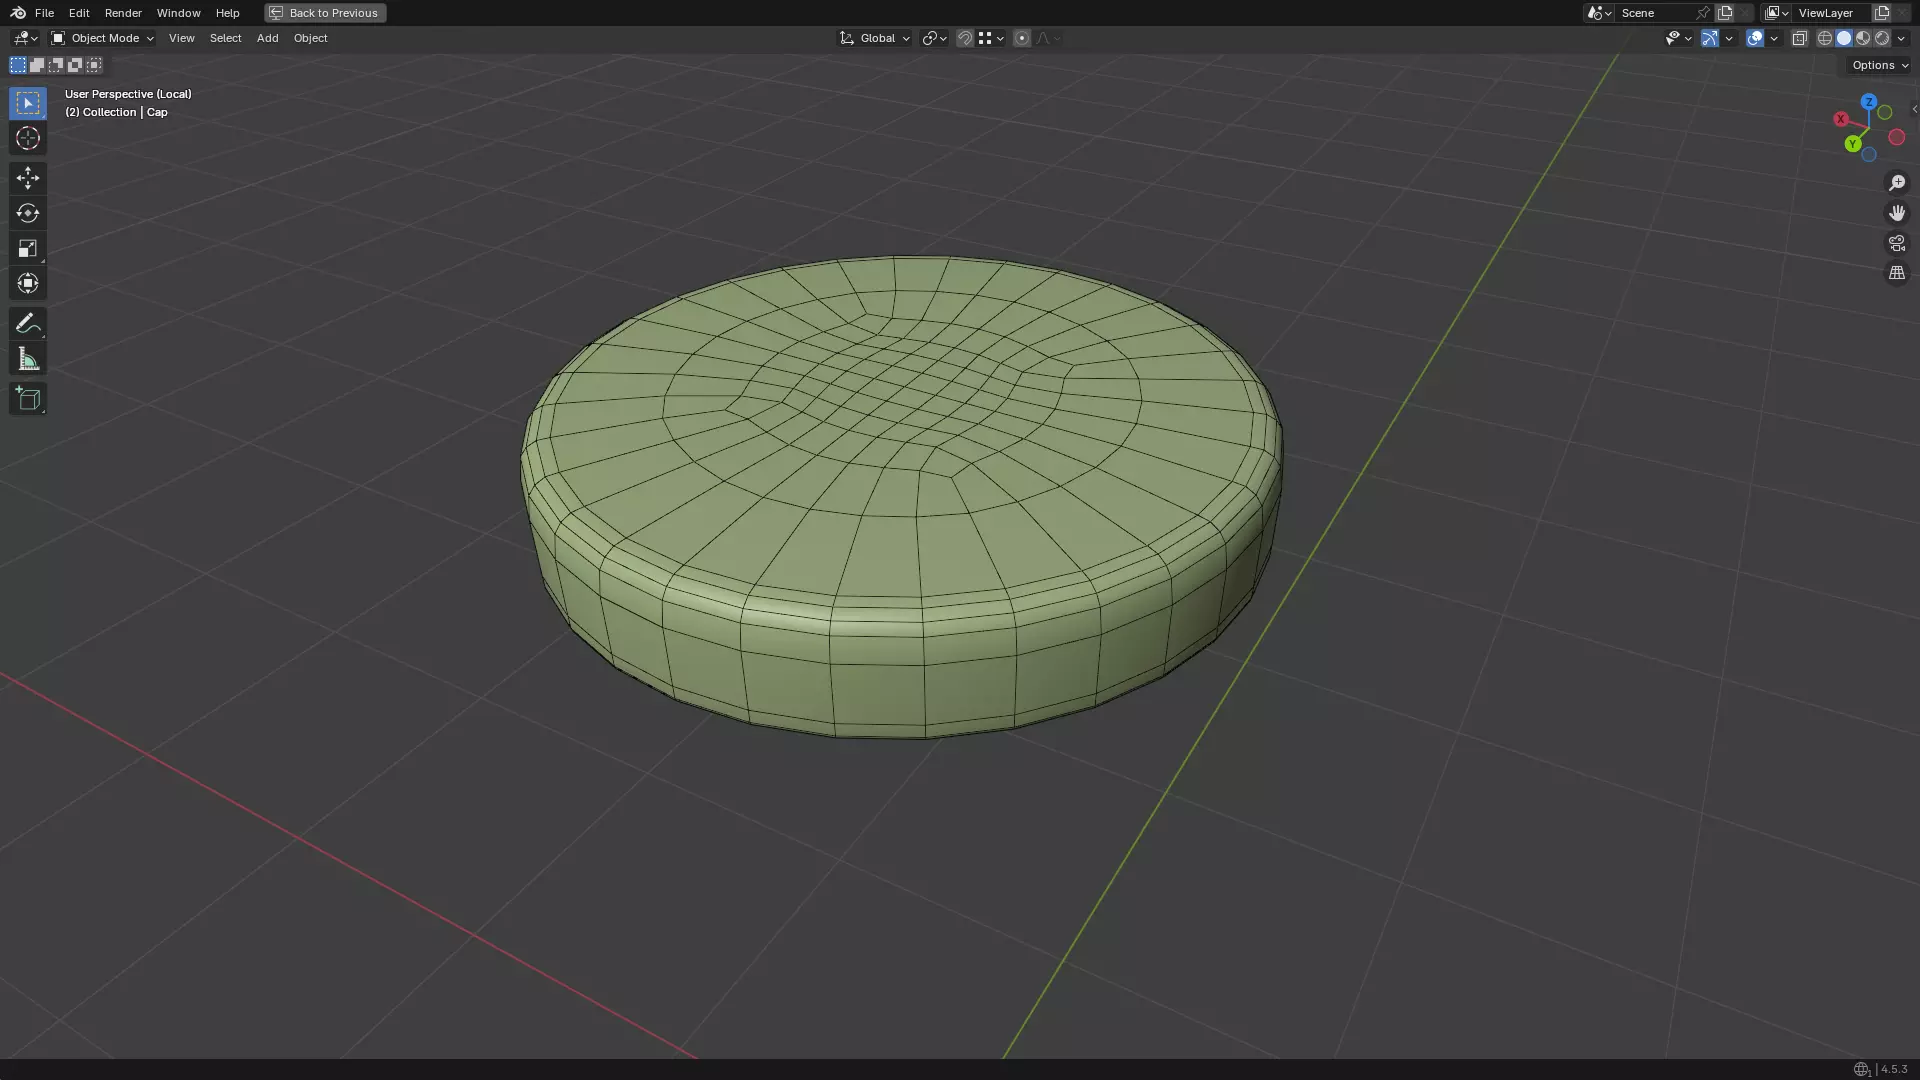Activate the Rotate tool
This screenshot has width=1920, height=1080.
(x=27, y=213)
